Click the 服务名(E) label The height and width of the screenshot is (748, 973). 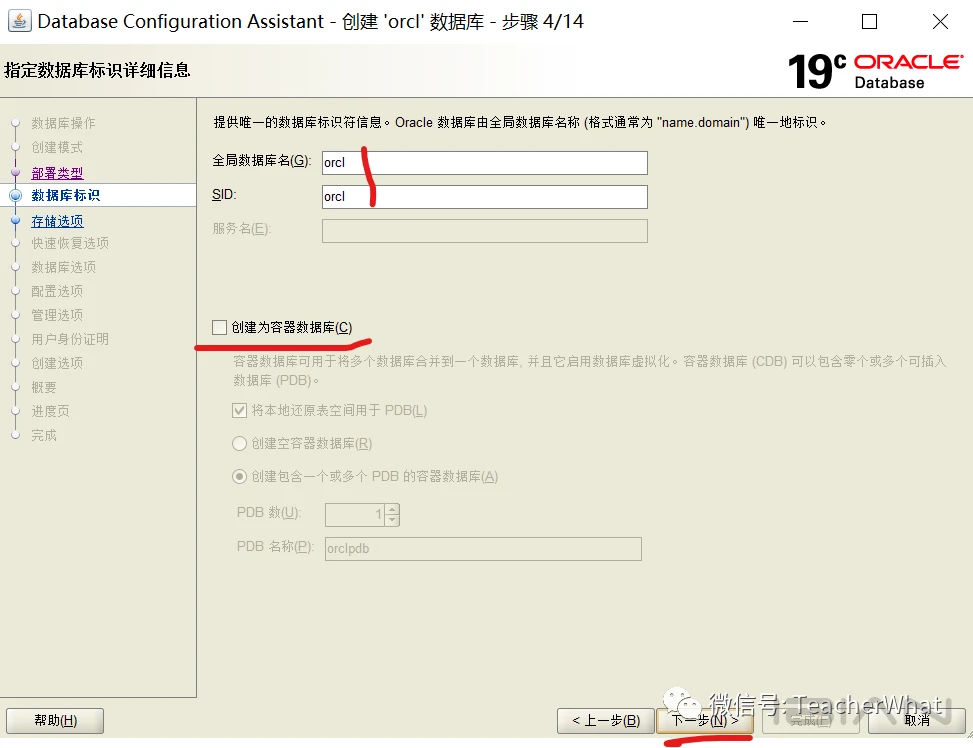(x=242, y=228)
